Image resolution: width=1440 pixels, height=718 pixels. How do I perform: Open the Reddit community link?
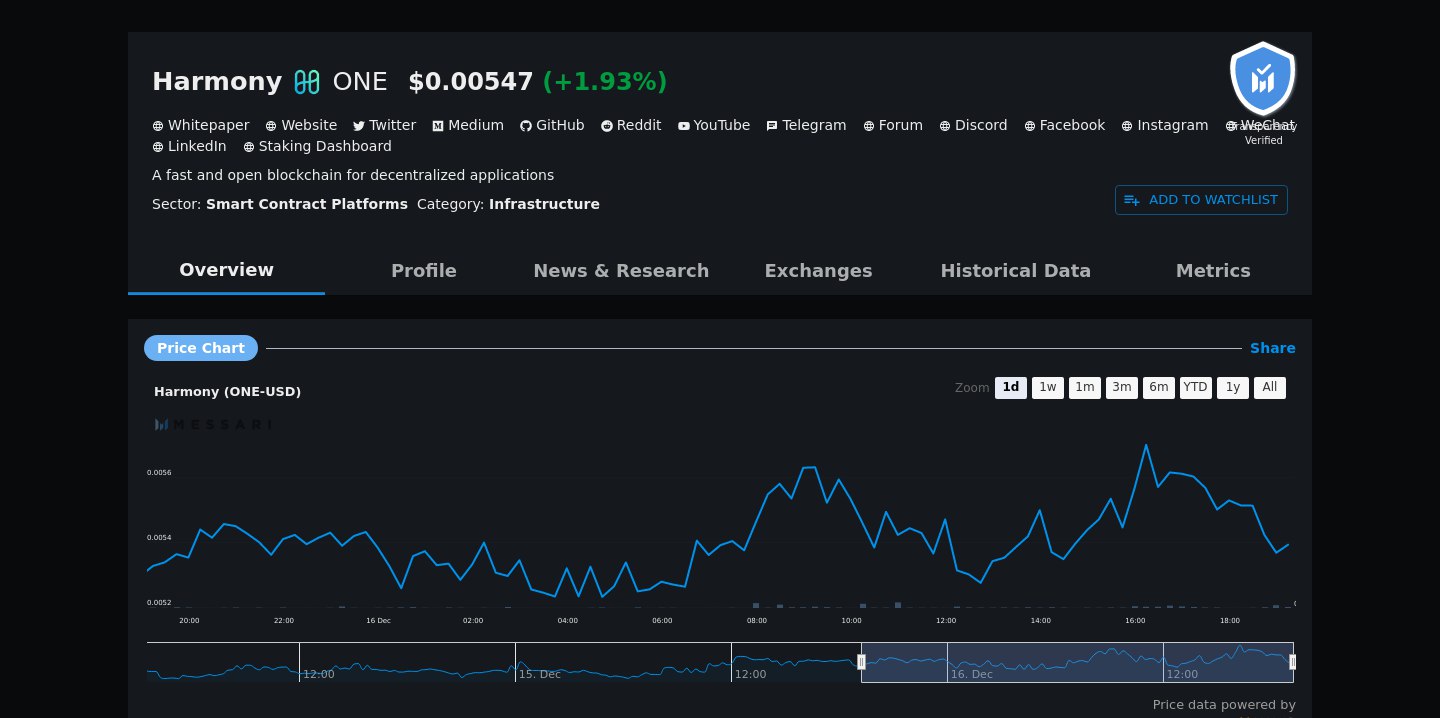click(631, 126)
